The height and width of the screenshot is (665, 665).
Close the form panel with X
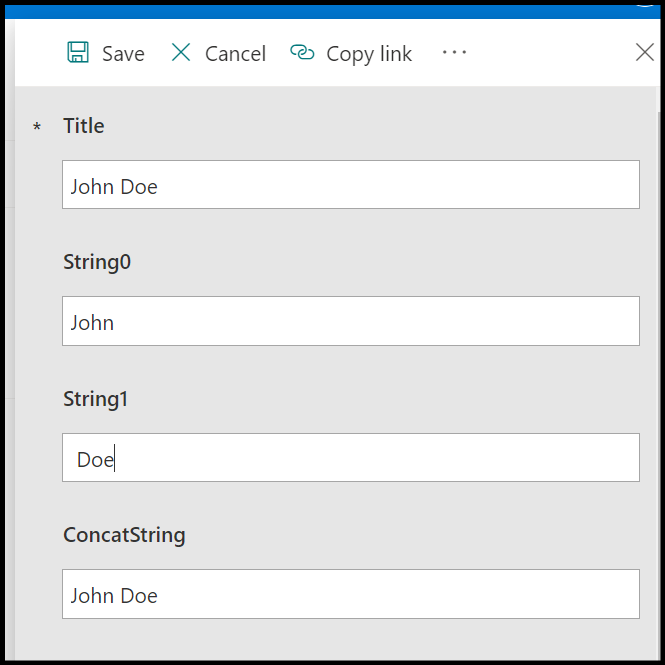[x=645, y=53]
